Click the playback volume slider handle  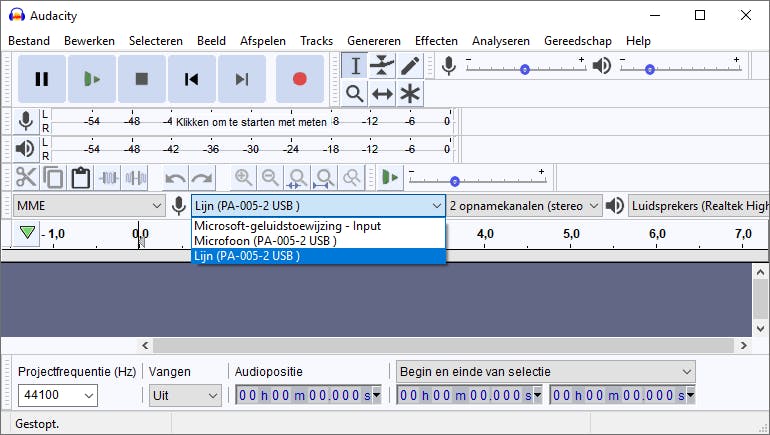click(x=650, y=70)
